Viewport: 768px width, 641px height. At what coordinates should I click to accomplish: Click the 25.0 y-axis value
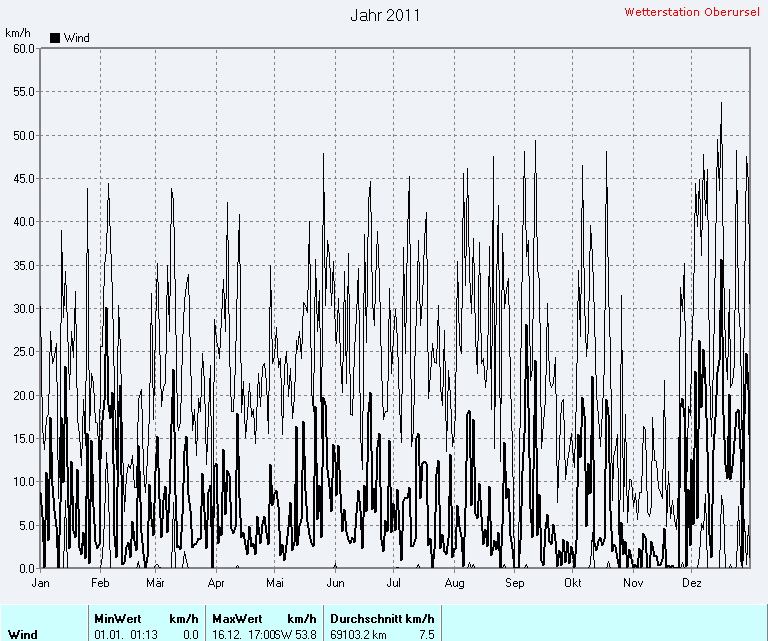[x=24, y=352]
